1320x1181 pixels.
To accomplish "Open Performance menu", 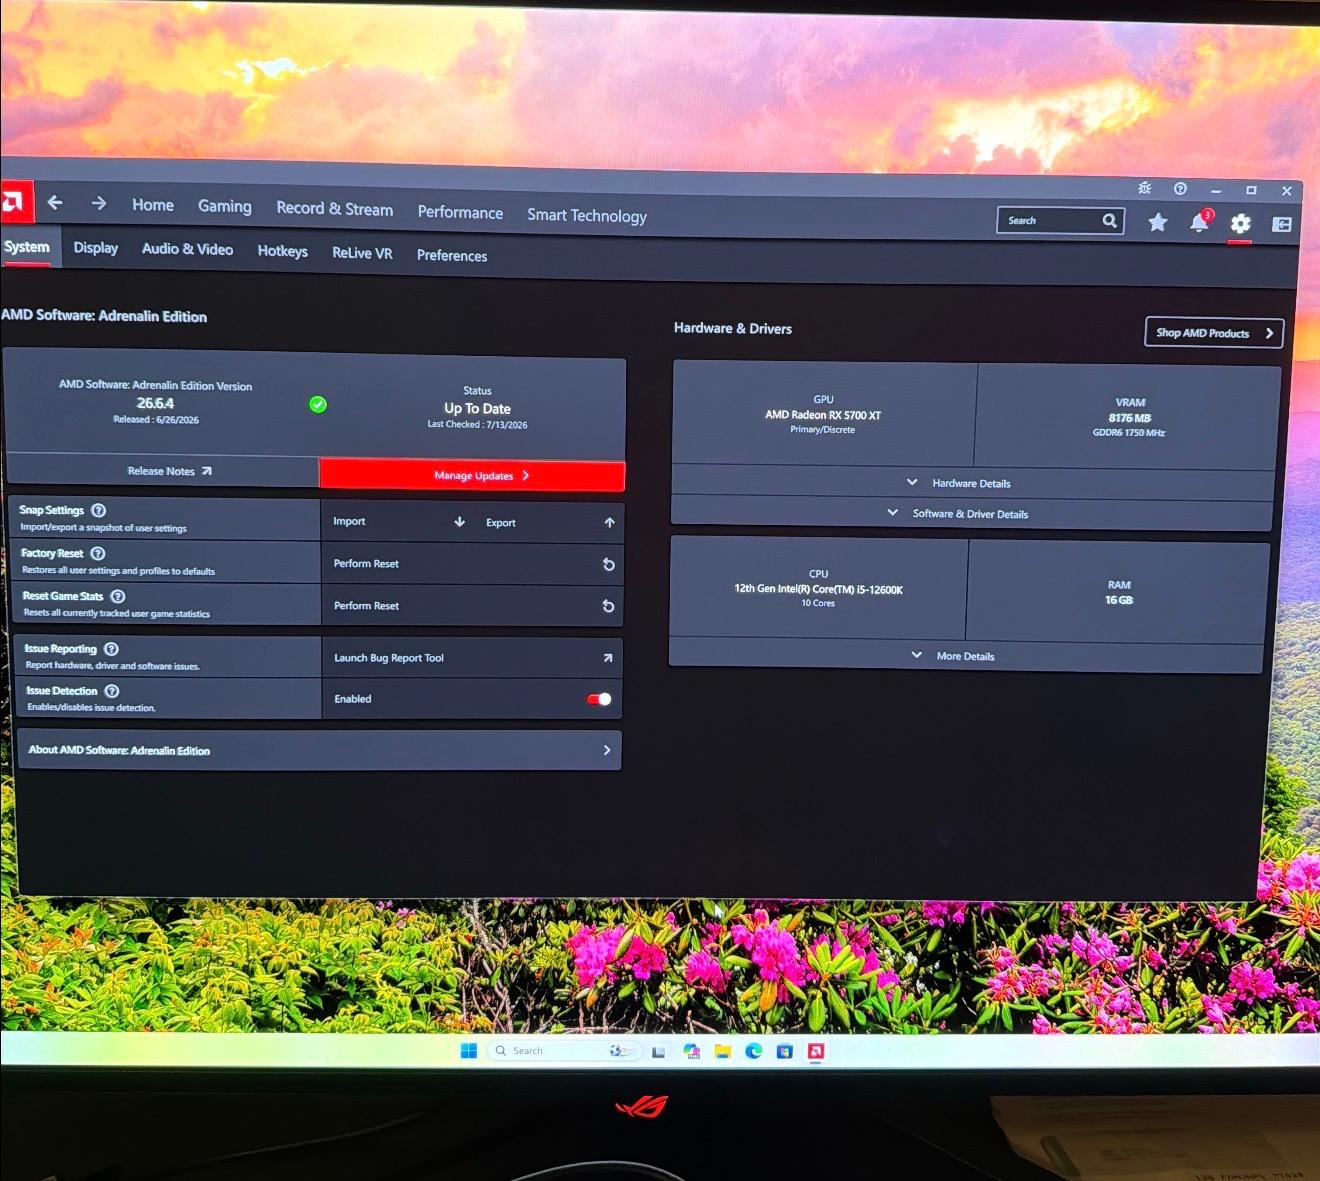I will pyautogui.click(x=460, y=213).
